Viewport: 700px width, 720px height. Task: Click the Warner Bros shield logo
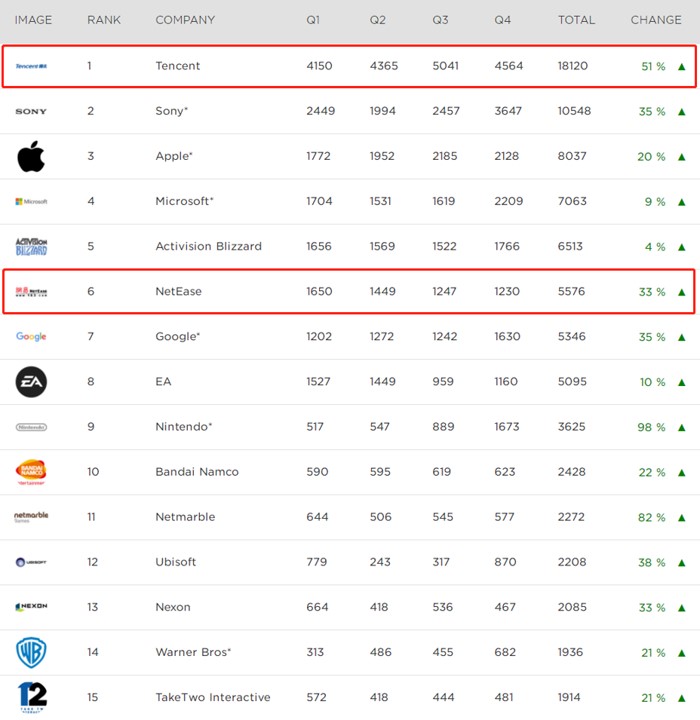[x=31, y=652]
